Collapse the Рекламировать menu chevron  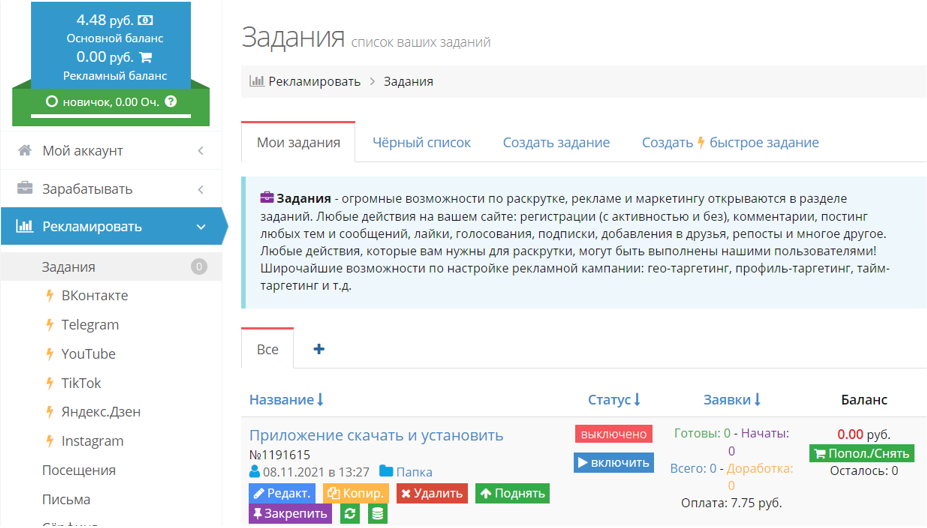(201, 226)
